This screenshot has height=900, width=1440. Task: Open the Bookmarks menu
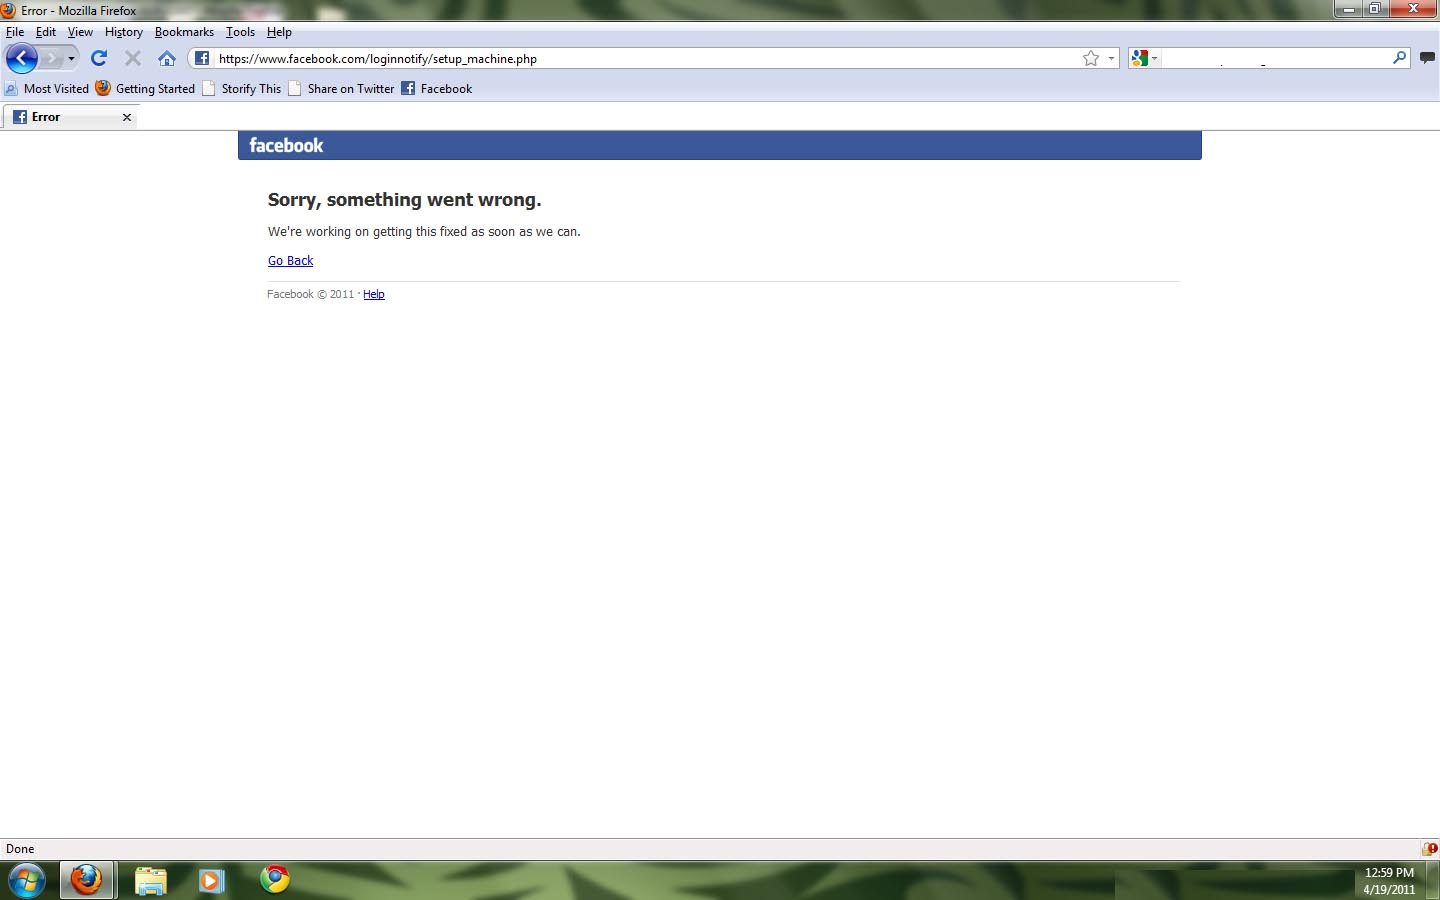[184, 32]
